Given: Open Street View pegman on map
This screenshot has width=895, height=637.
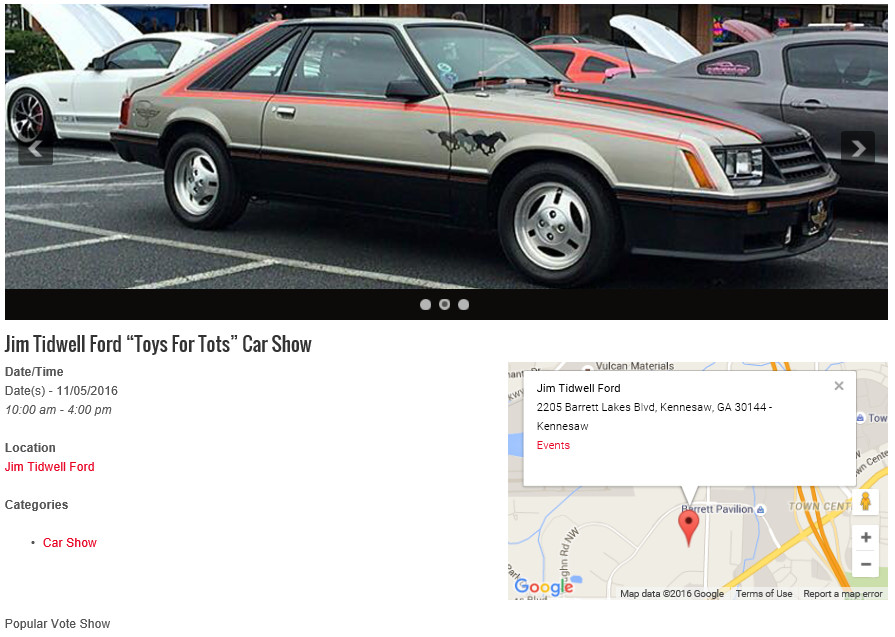Looking at the screenshot, I should (865, 502).
